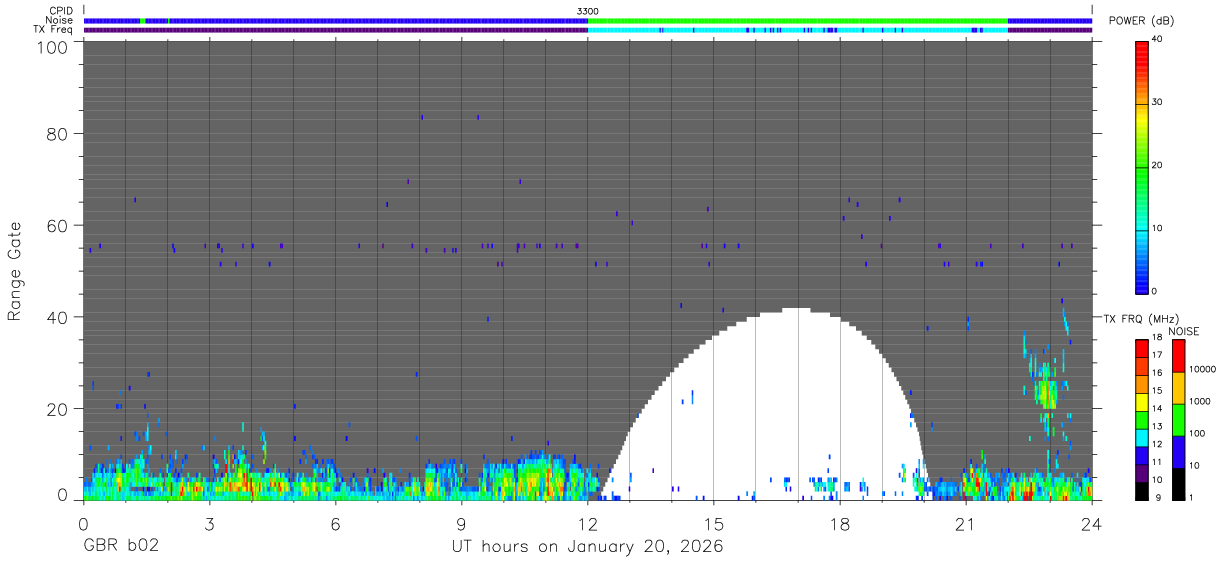This screenshot has width=1228, height=567.
Task: Click the 9 tick on the UT hours axis
Action: click(461, 523)
